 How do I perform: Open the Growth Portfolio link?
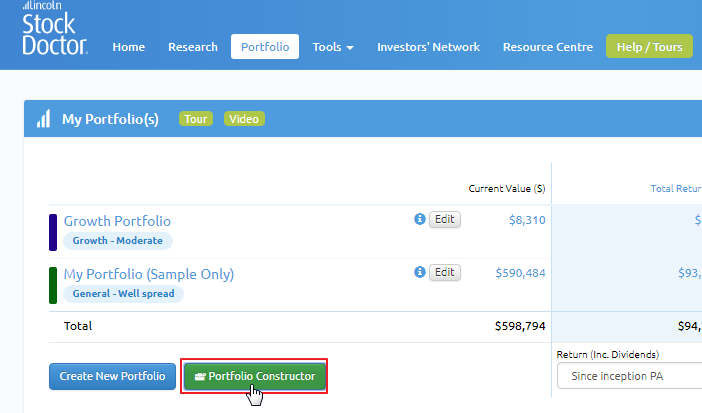point(117,221)
